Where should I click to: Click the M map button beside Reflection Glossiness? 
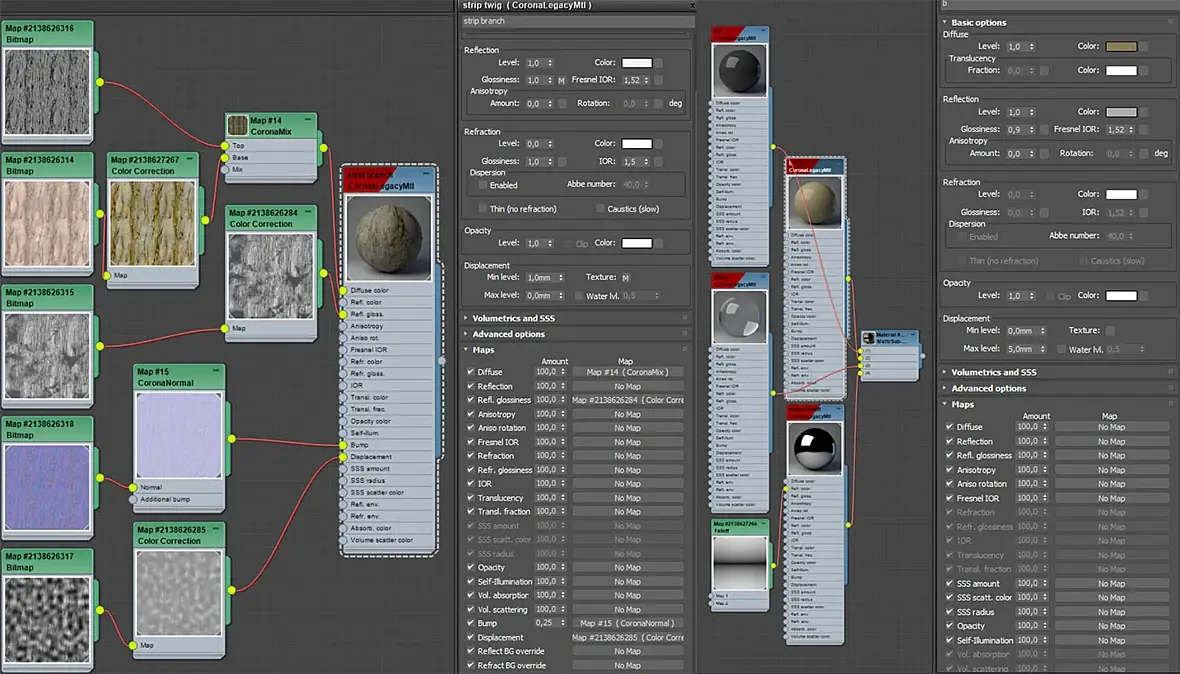(561, 80)
